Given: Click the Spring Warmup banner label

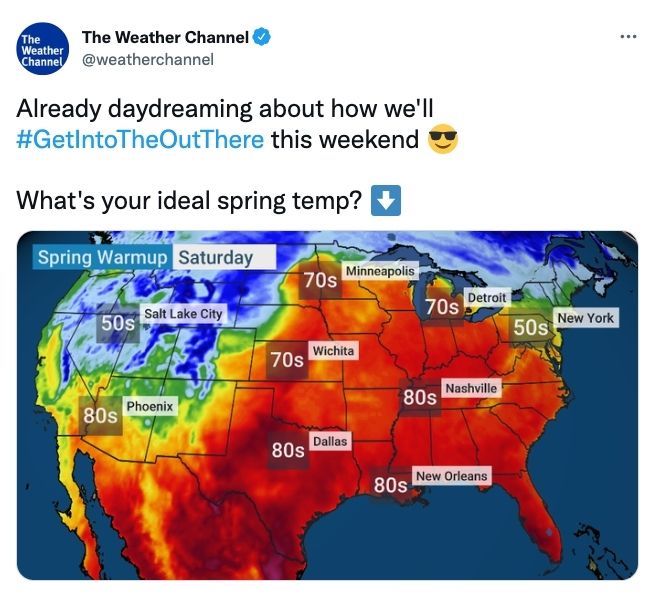Looking at the screenshot, I should click(102, 257).
